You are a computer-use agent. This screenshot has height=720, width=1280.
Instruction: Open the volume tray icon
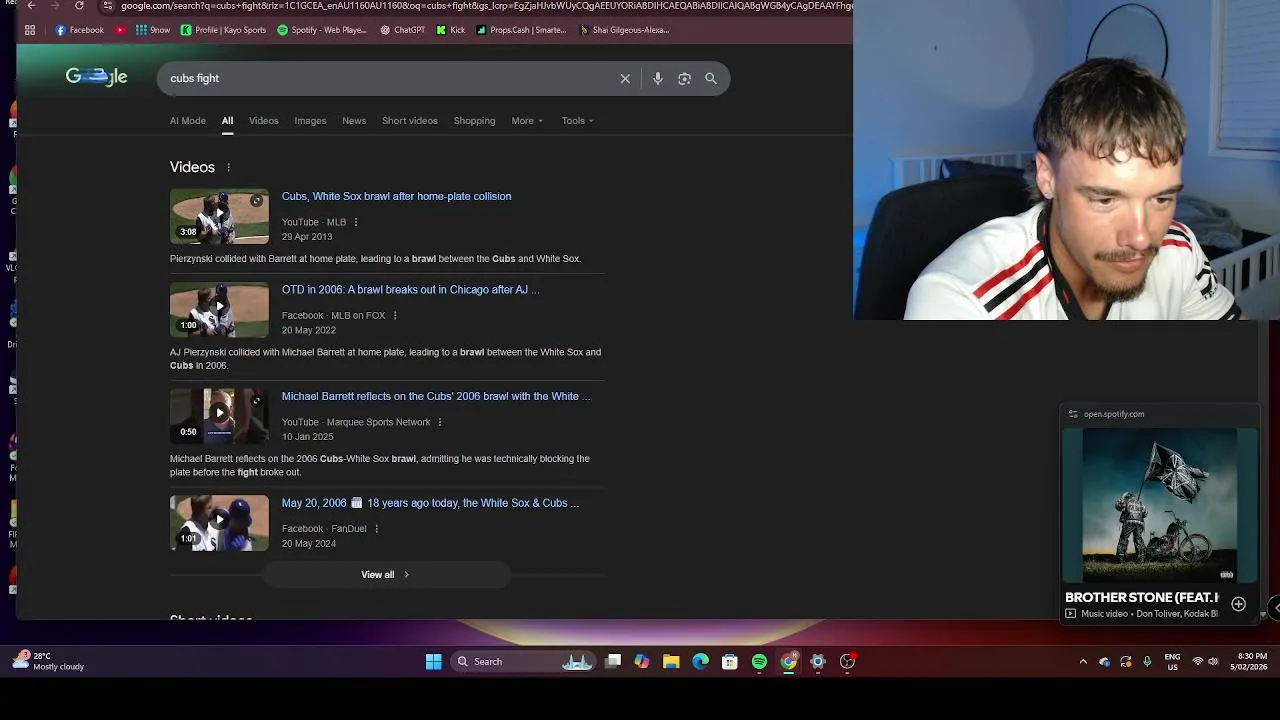[x=1213, y=662]
